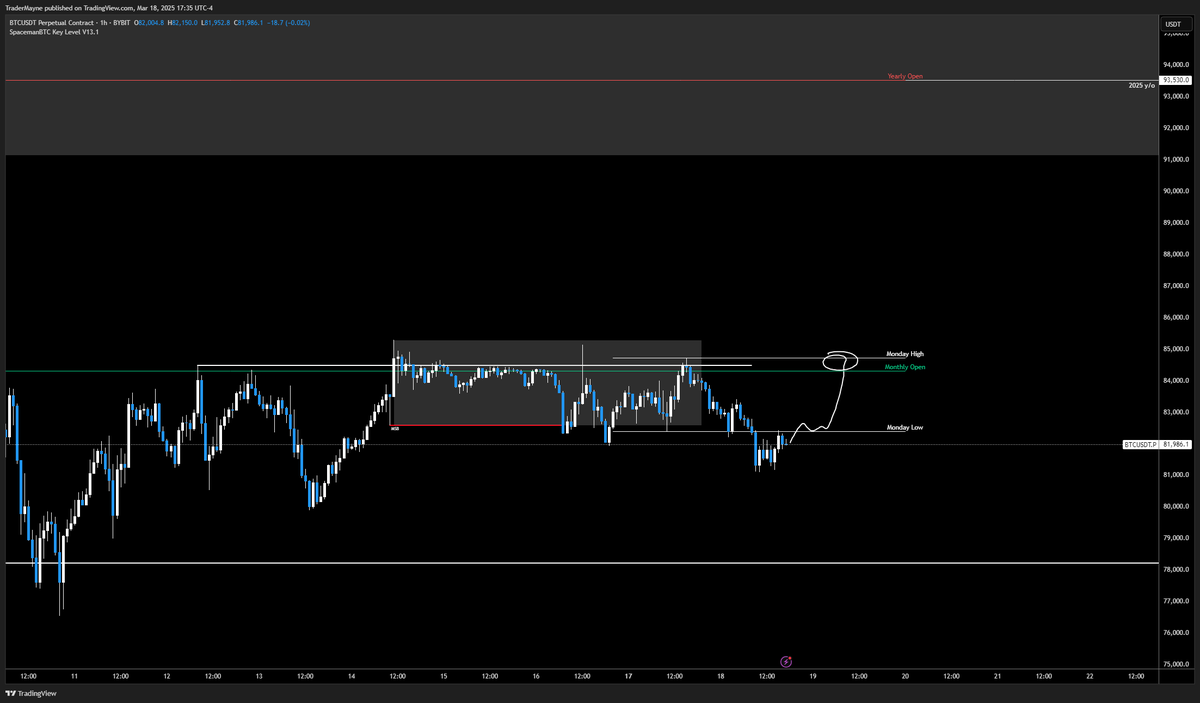The height and width of the screenshot is (703, 1200).
Task: Click the close value C81,986.1 in the legend
Action: [249, 21]
